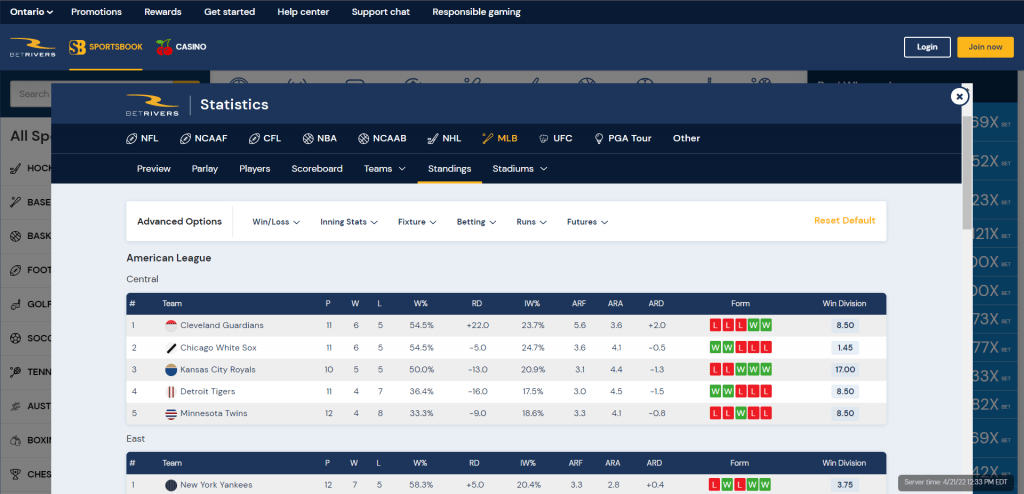Select Detroit Tigers 8.50 division odds
This screenshot has width=1024, height=494.
pos(844,391)
